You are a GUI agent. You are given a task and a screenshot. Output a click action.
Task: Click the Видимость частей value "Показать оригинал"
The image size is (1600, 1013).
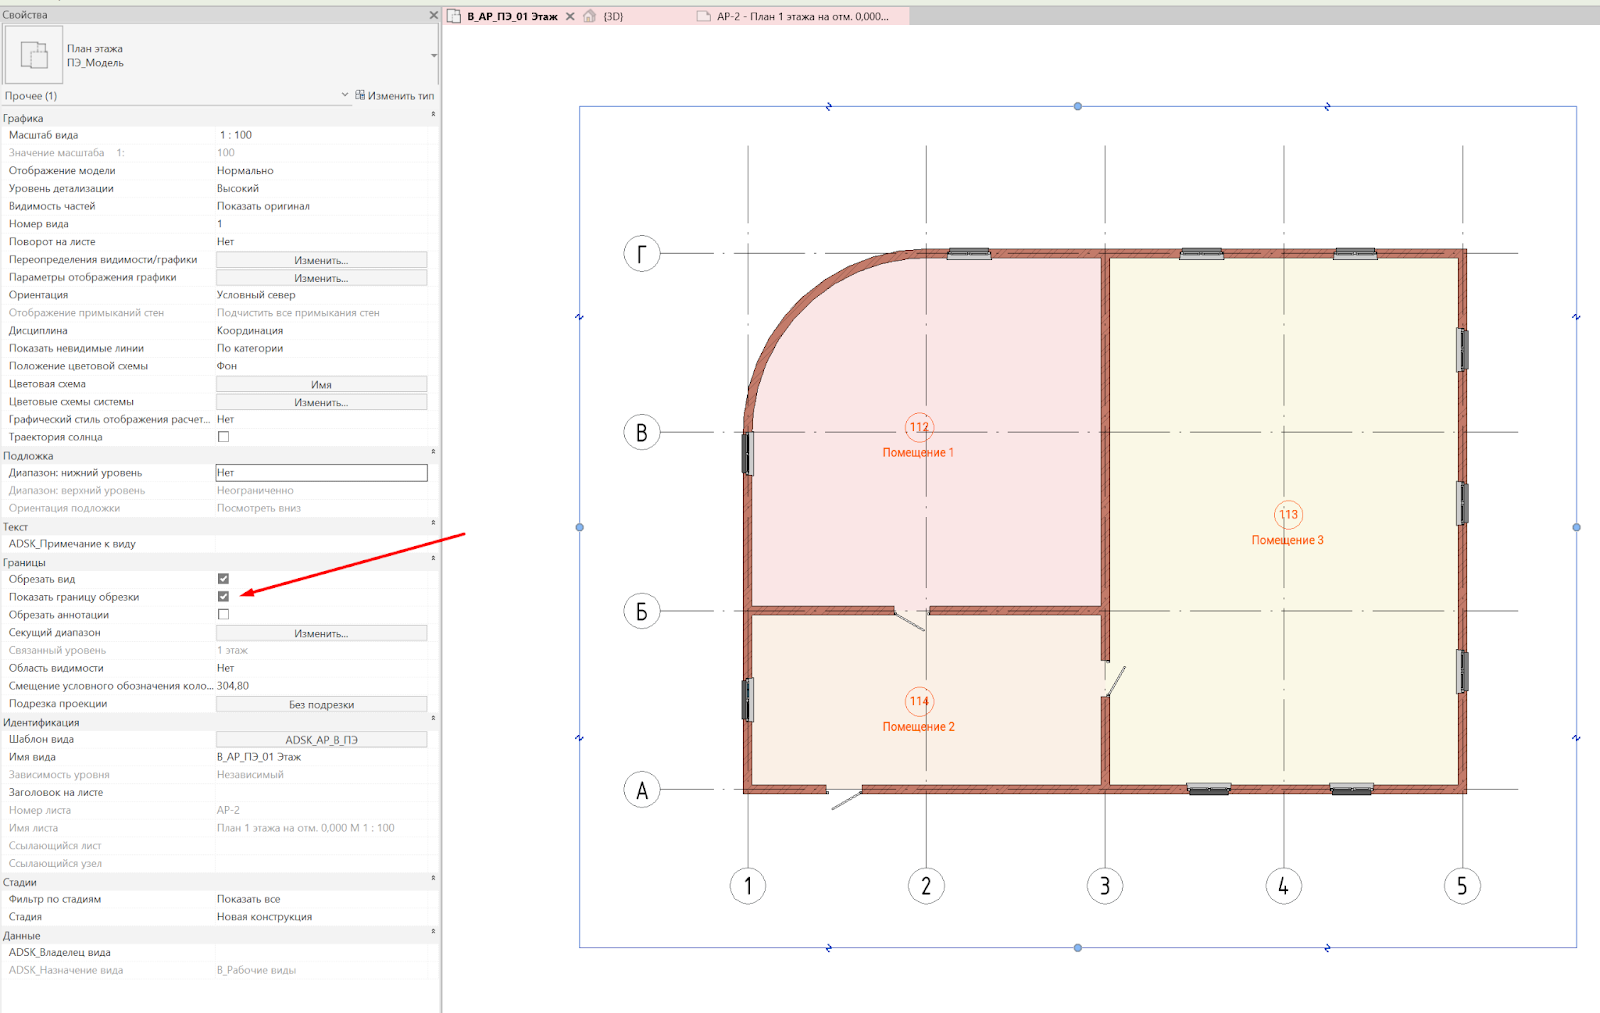pos(263,206)
